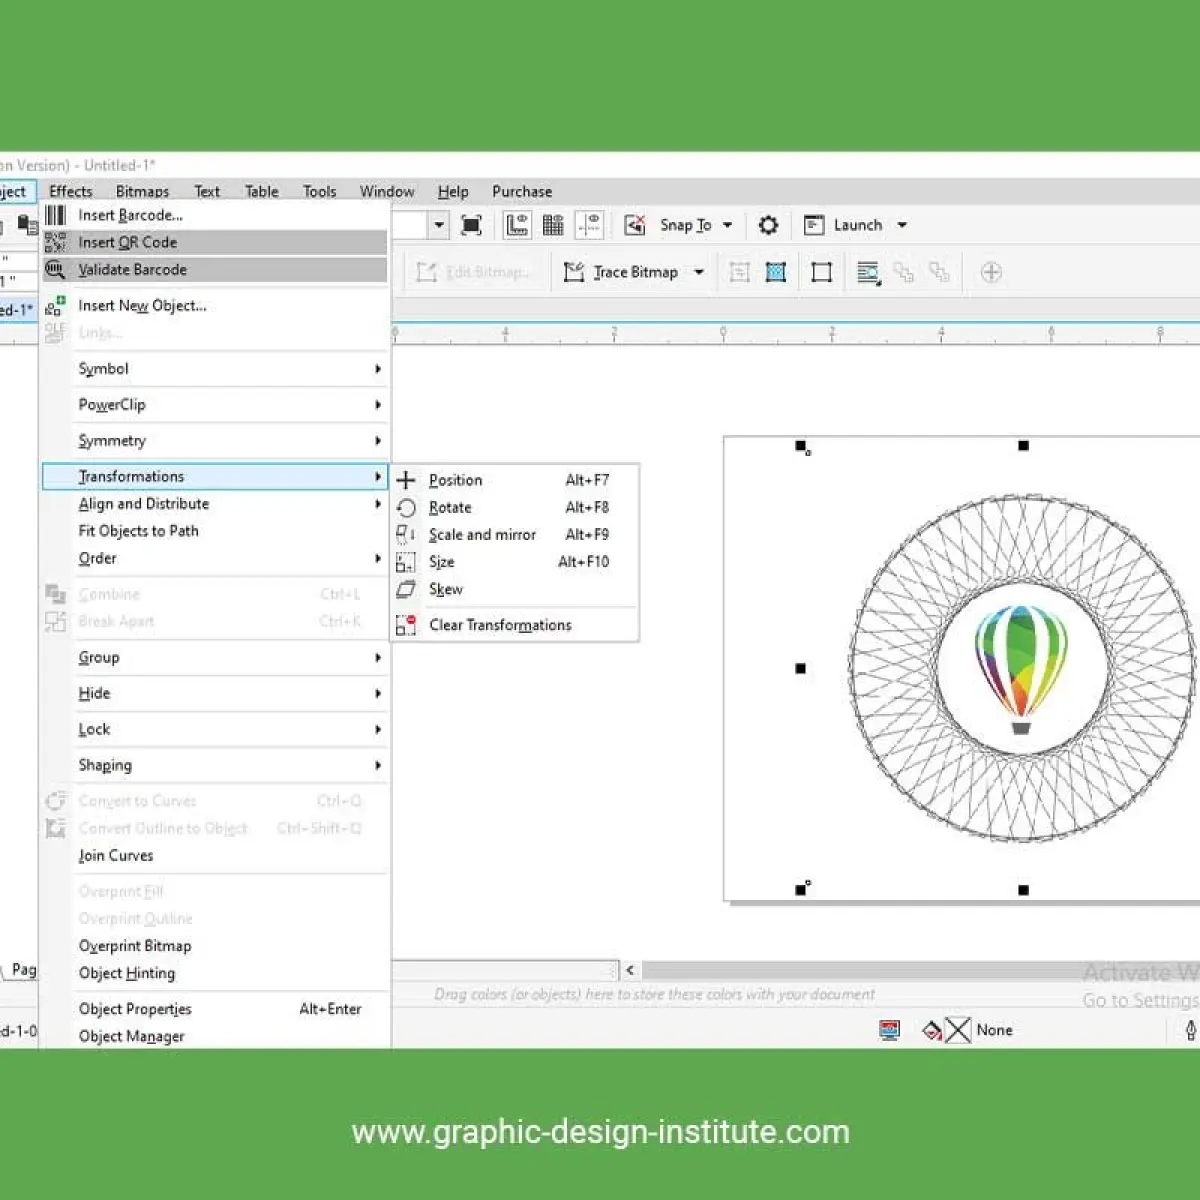The image size is (1200, 1200).
Task: Click the Insert QR Code icon
Action: tap(56, 242)
